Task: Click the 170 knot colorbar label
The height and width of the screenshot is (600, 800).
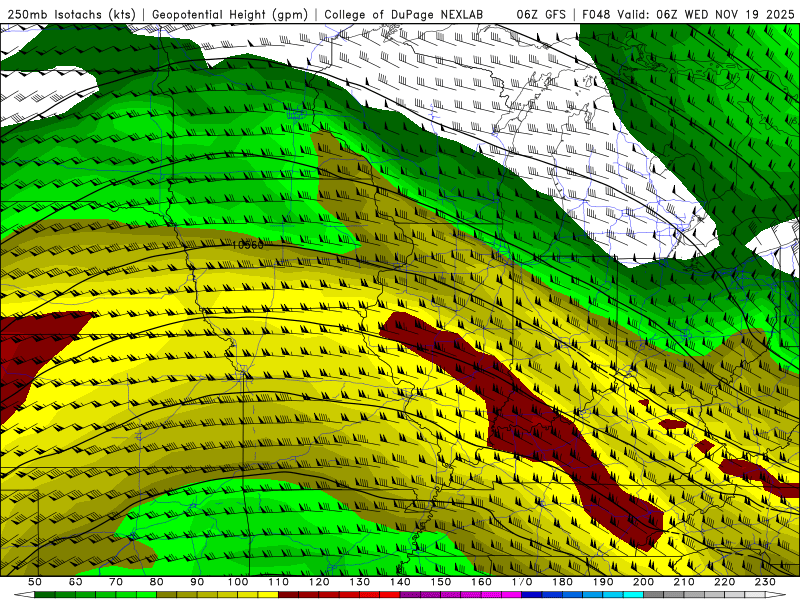Action: [522, 582]
